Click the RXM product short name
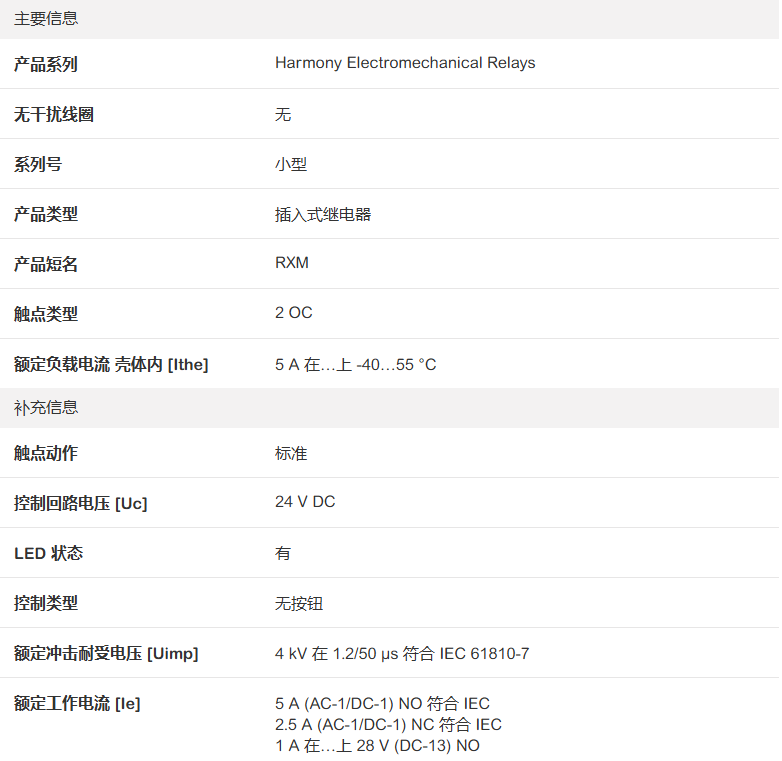The width and height of the screenshot is (782, 761). pos(292,263)
